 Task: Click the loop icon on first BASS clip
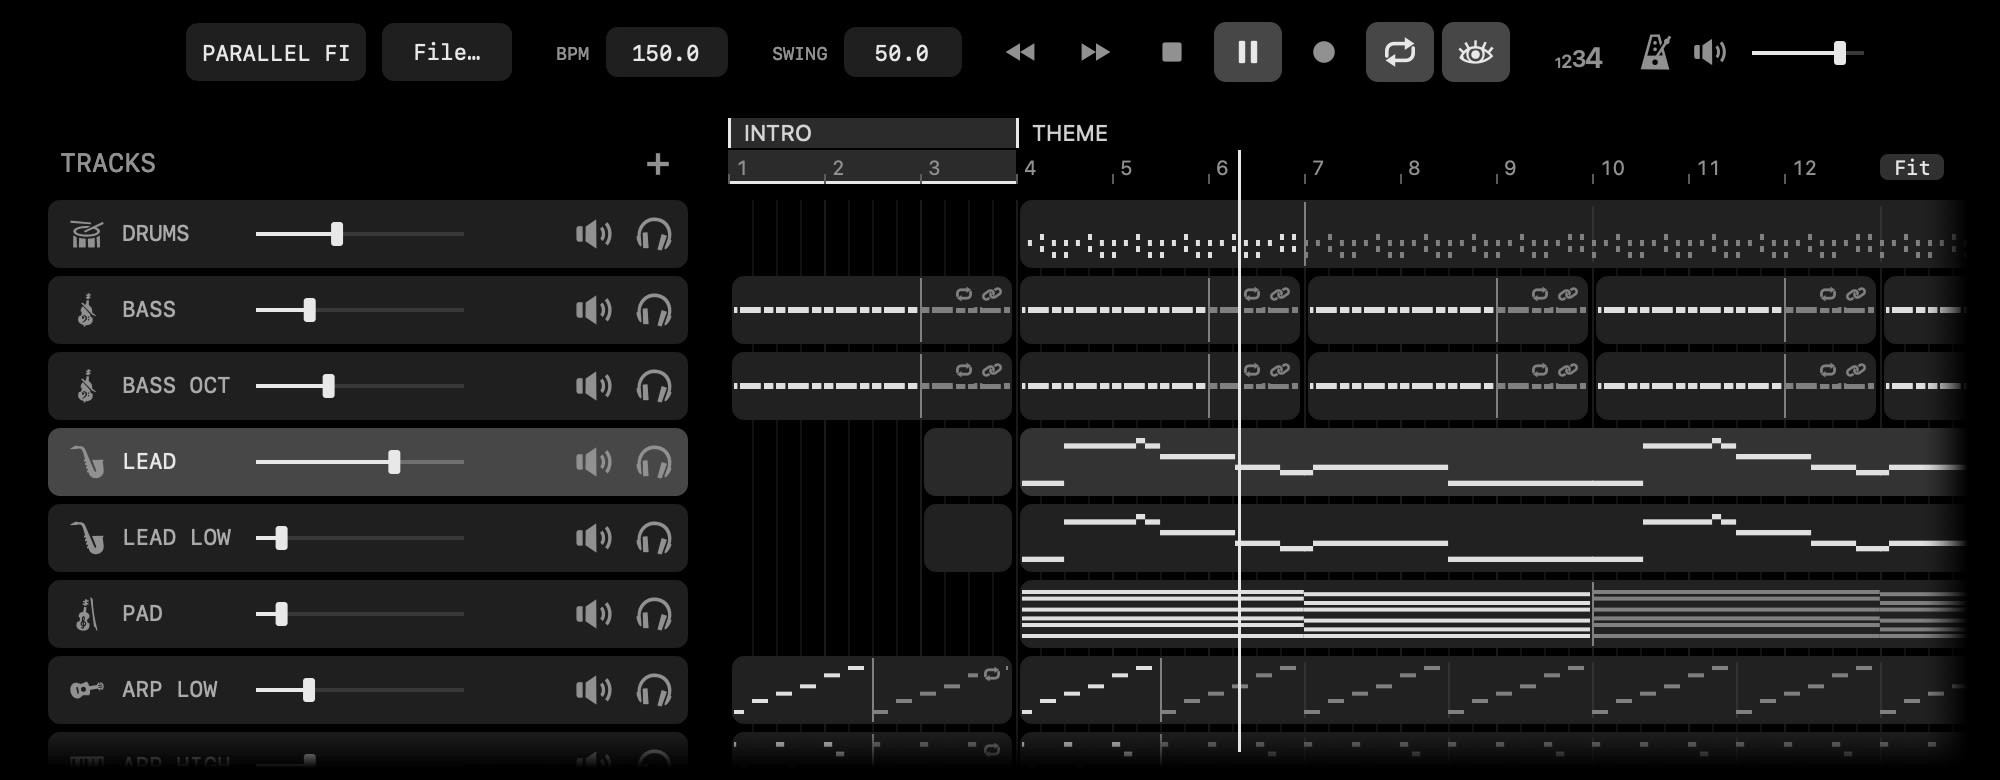964,294
